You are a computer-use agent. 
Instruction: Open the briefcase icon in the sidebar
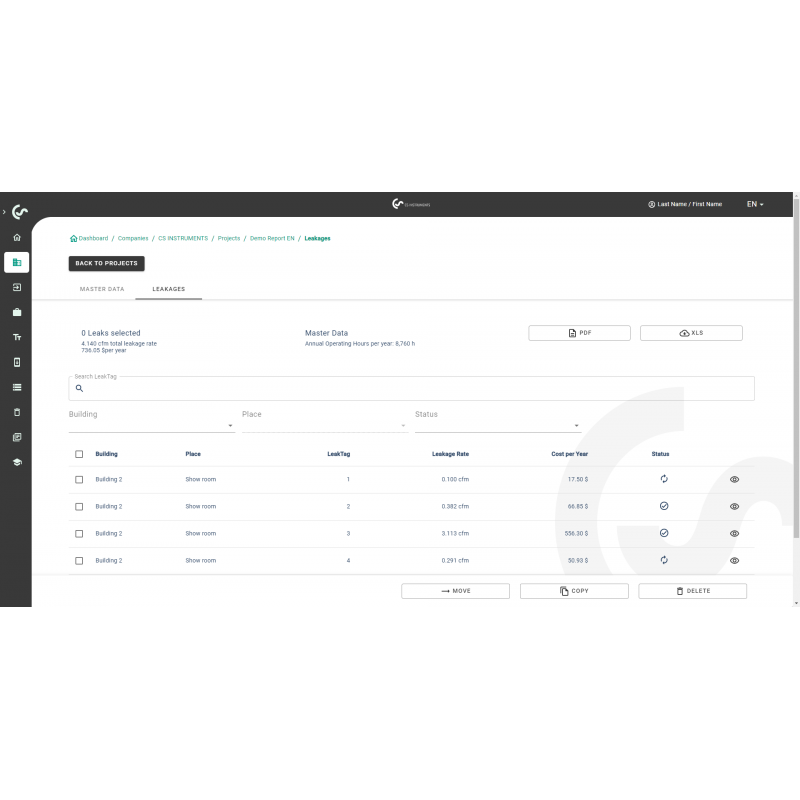click(16, 312)
